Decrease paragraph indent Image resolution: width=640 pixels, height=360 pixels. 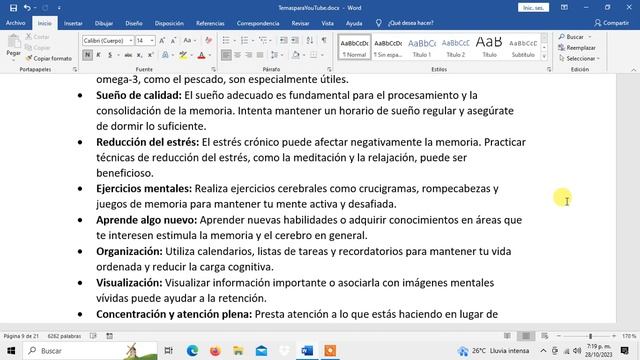(x=283, y=40)
